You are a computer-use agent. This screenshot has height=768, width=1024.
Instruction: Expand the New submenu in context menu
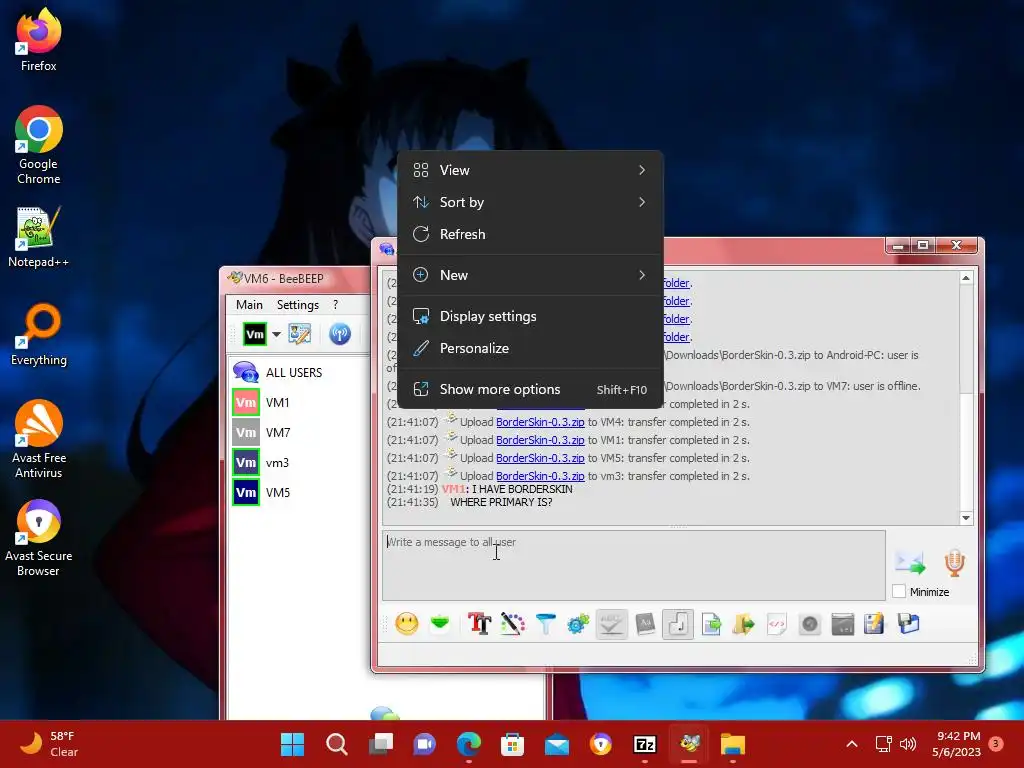[x=530, y=275]
